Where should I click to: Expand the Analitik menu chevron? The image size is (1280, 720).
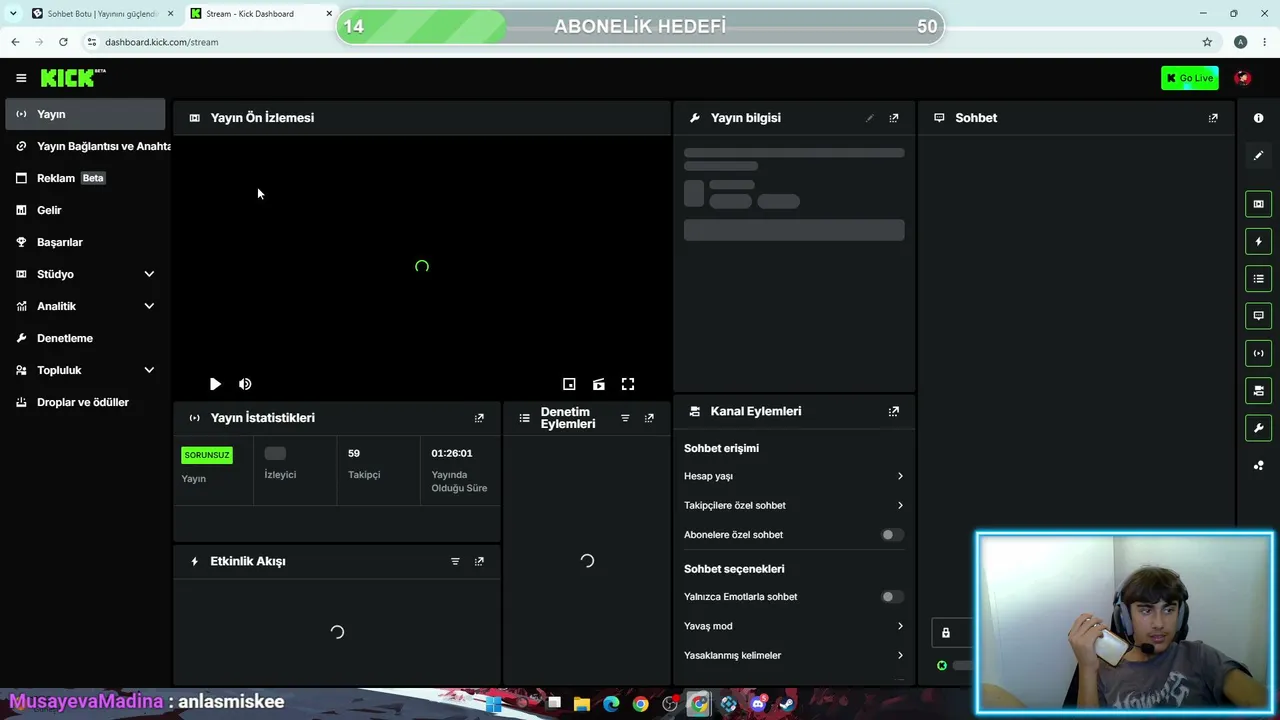(x=149, y=306)
